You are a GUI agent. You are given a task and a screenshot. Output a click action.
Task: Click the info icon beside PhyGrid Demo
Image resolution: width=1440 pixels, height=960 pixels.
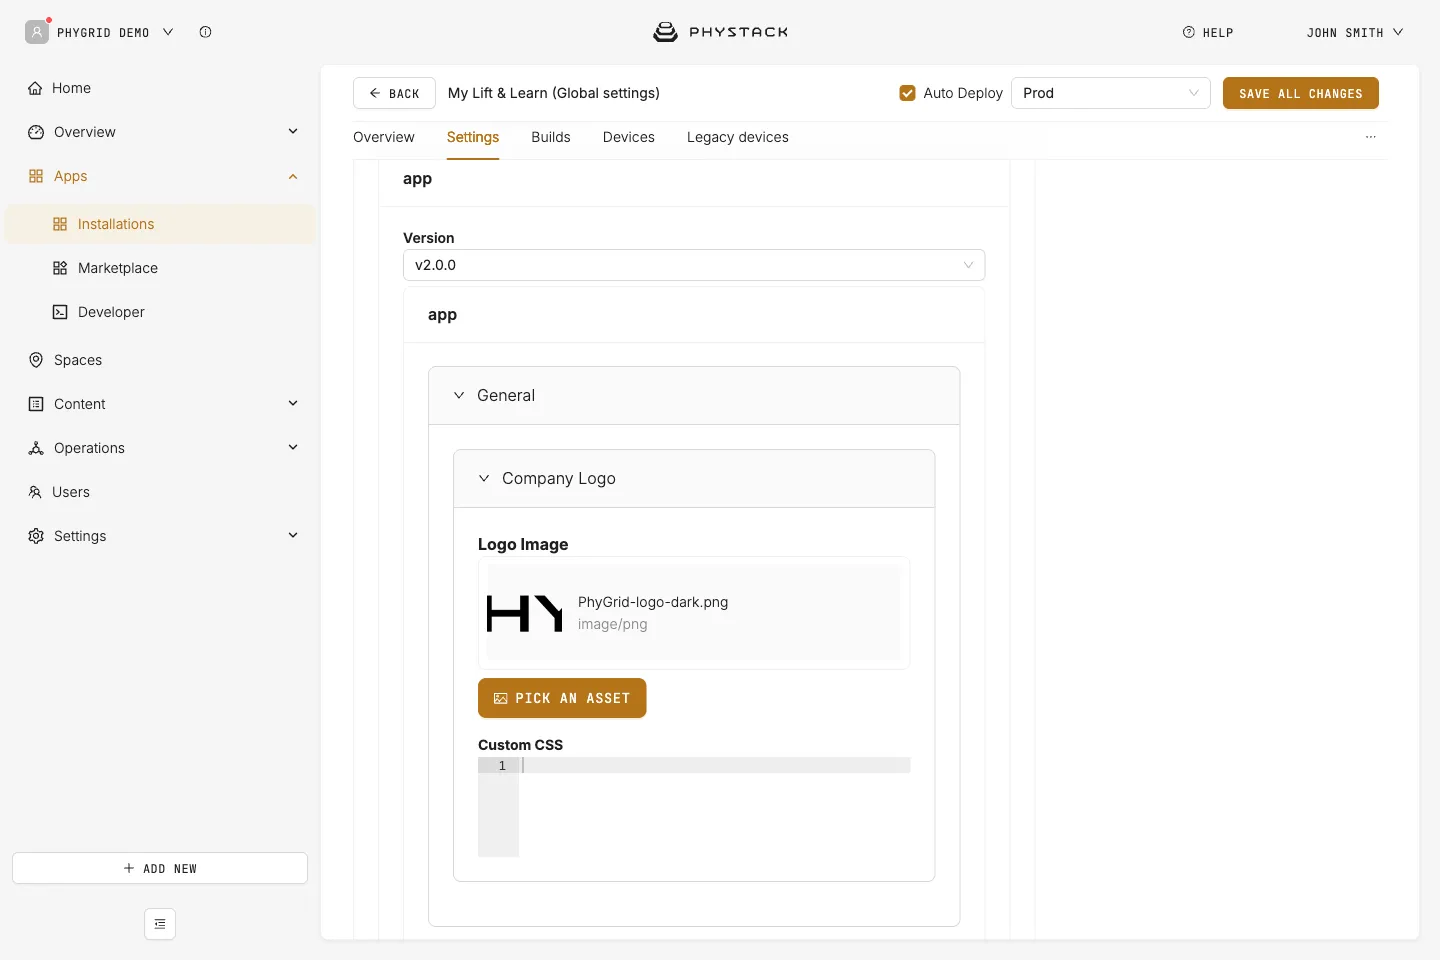tap(205, 32)
